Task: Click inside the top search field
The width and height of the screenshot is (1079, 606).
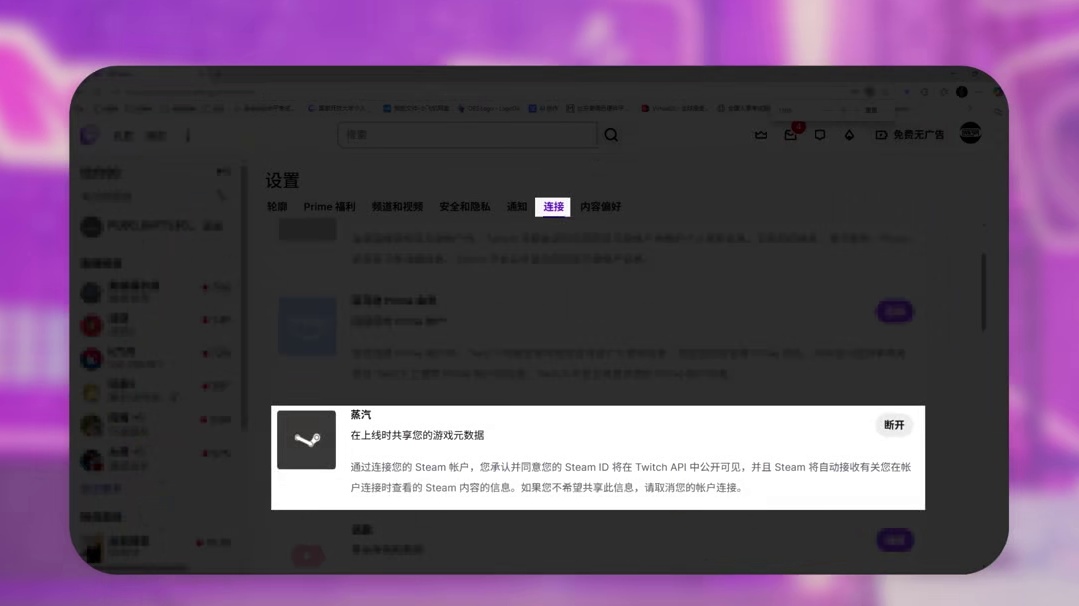Action: click(467, 135)
